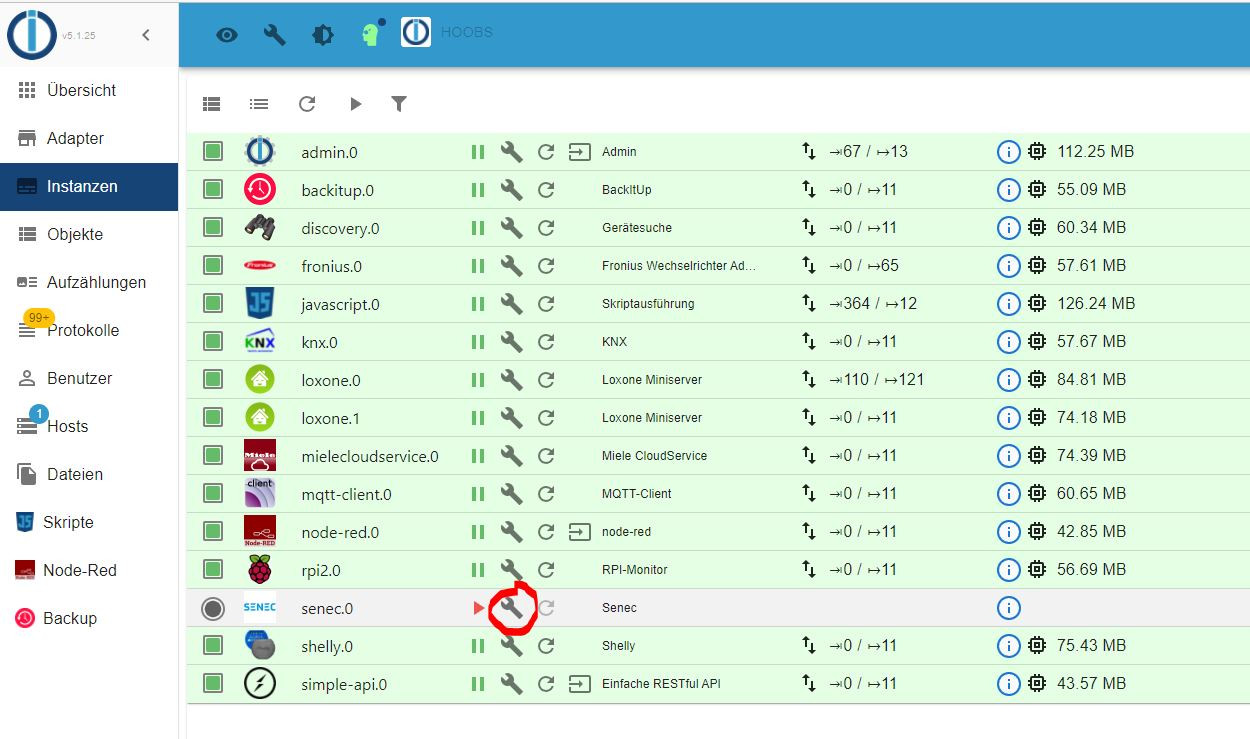Open Node-Red in the sidebar
This screenshot has height=739, width=1250.
pos(89,570)
